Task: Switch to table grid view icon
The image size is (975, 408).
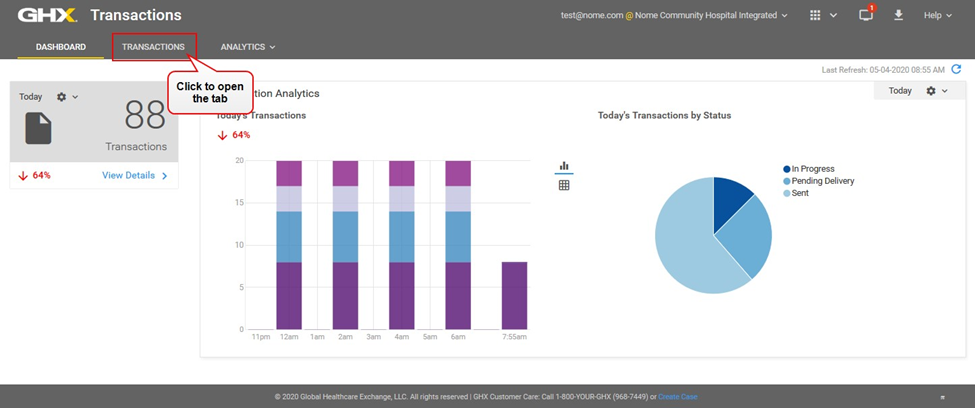Action: [x=564, y=185]
